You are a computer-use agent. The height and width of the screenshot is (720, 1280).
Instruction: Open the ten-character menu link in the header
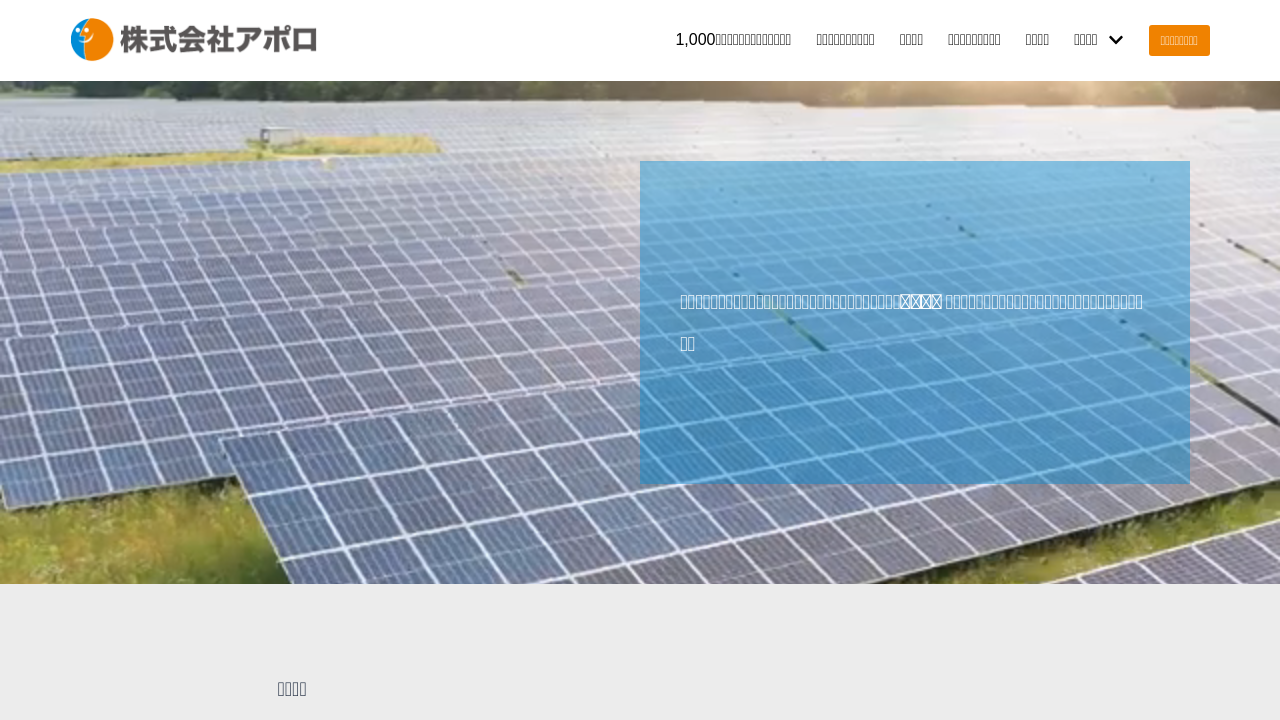coord(974,40)
